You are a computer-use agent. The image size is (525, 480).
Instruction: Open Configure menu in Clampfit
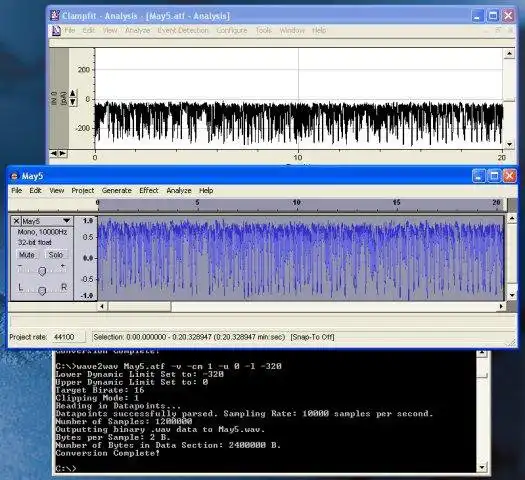pyautogui.click(x=232, y=30)
